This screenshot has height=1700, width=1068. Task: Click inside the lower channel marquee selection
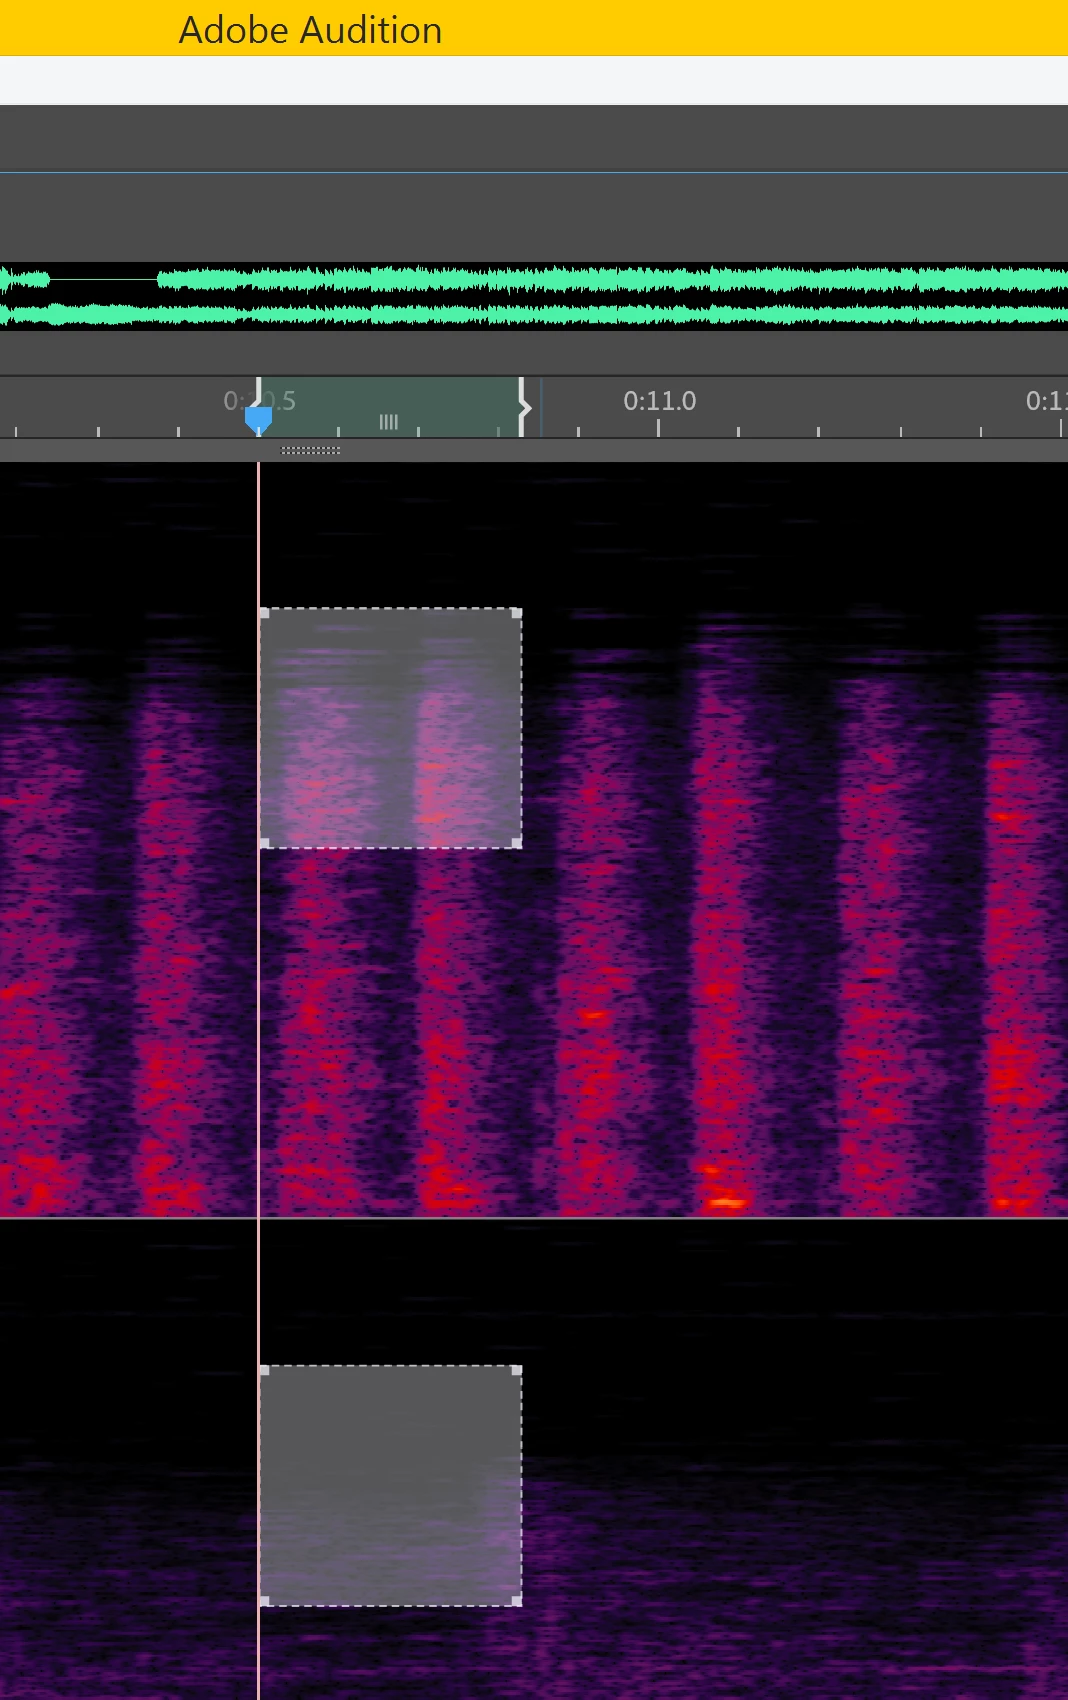pos(391,1486)
